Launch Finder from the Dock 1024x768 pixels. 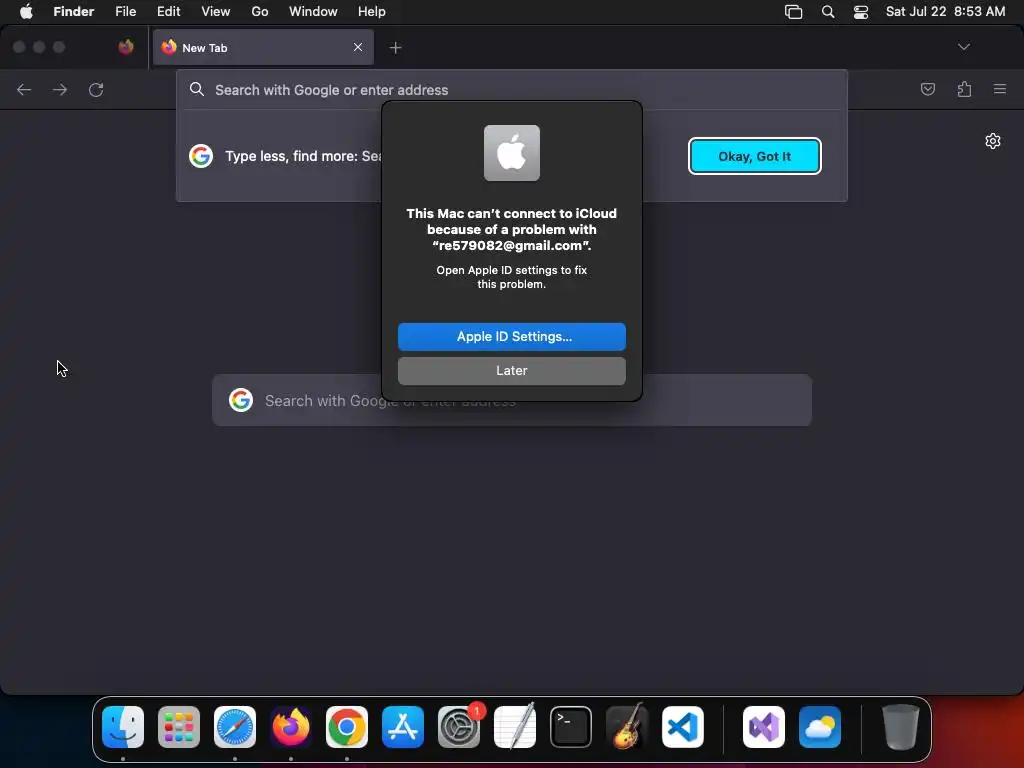[123, 727]
